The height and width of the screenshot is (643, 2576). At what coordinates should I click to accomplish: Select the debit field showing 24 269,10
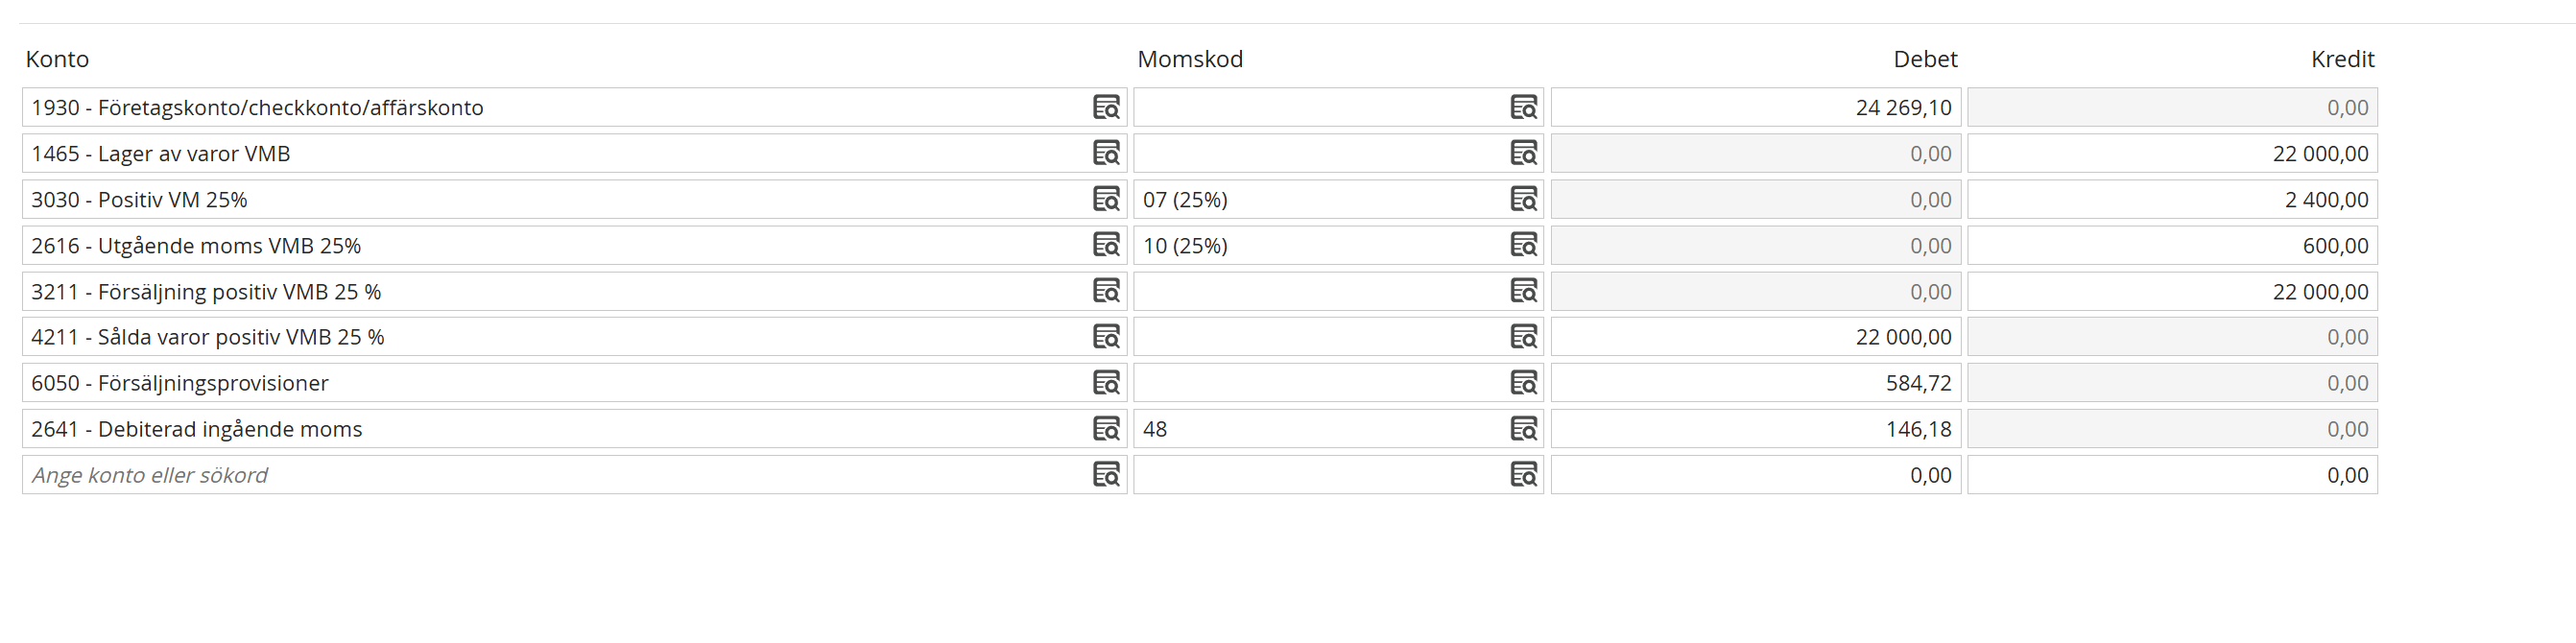tap(1755, 107)
